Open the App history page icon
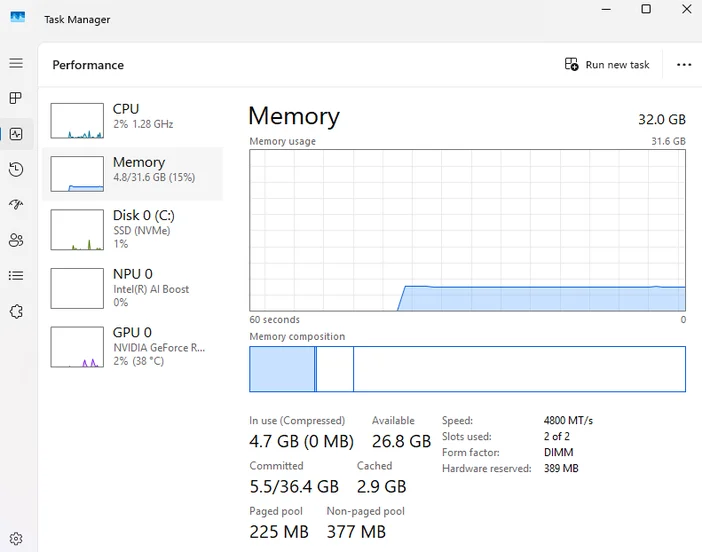This screenshot has width=702, height=552. (x=16, y=169)
